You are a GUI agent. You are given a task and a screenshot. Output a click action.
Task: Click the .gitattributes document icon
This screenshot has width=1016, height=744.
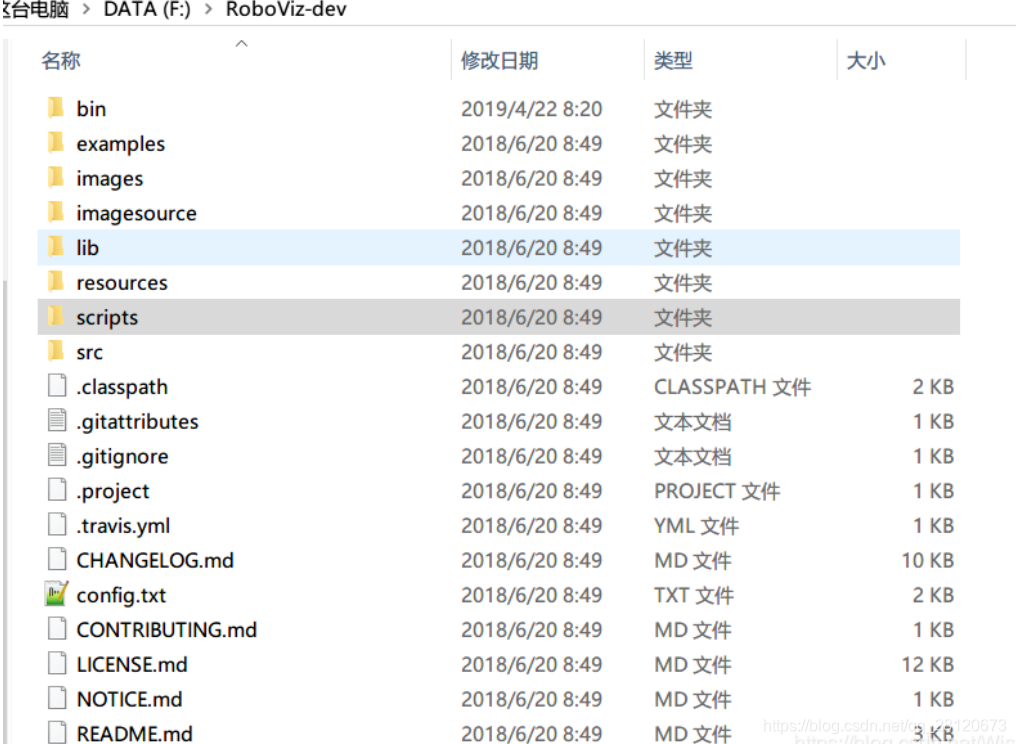pyautogui.click(x=57, y=421)
